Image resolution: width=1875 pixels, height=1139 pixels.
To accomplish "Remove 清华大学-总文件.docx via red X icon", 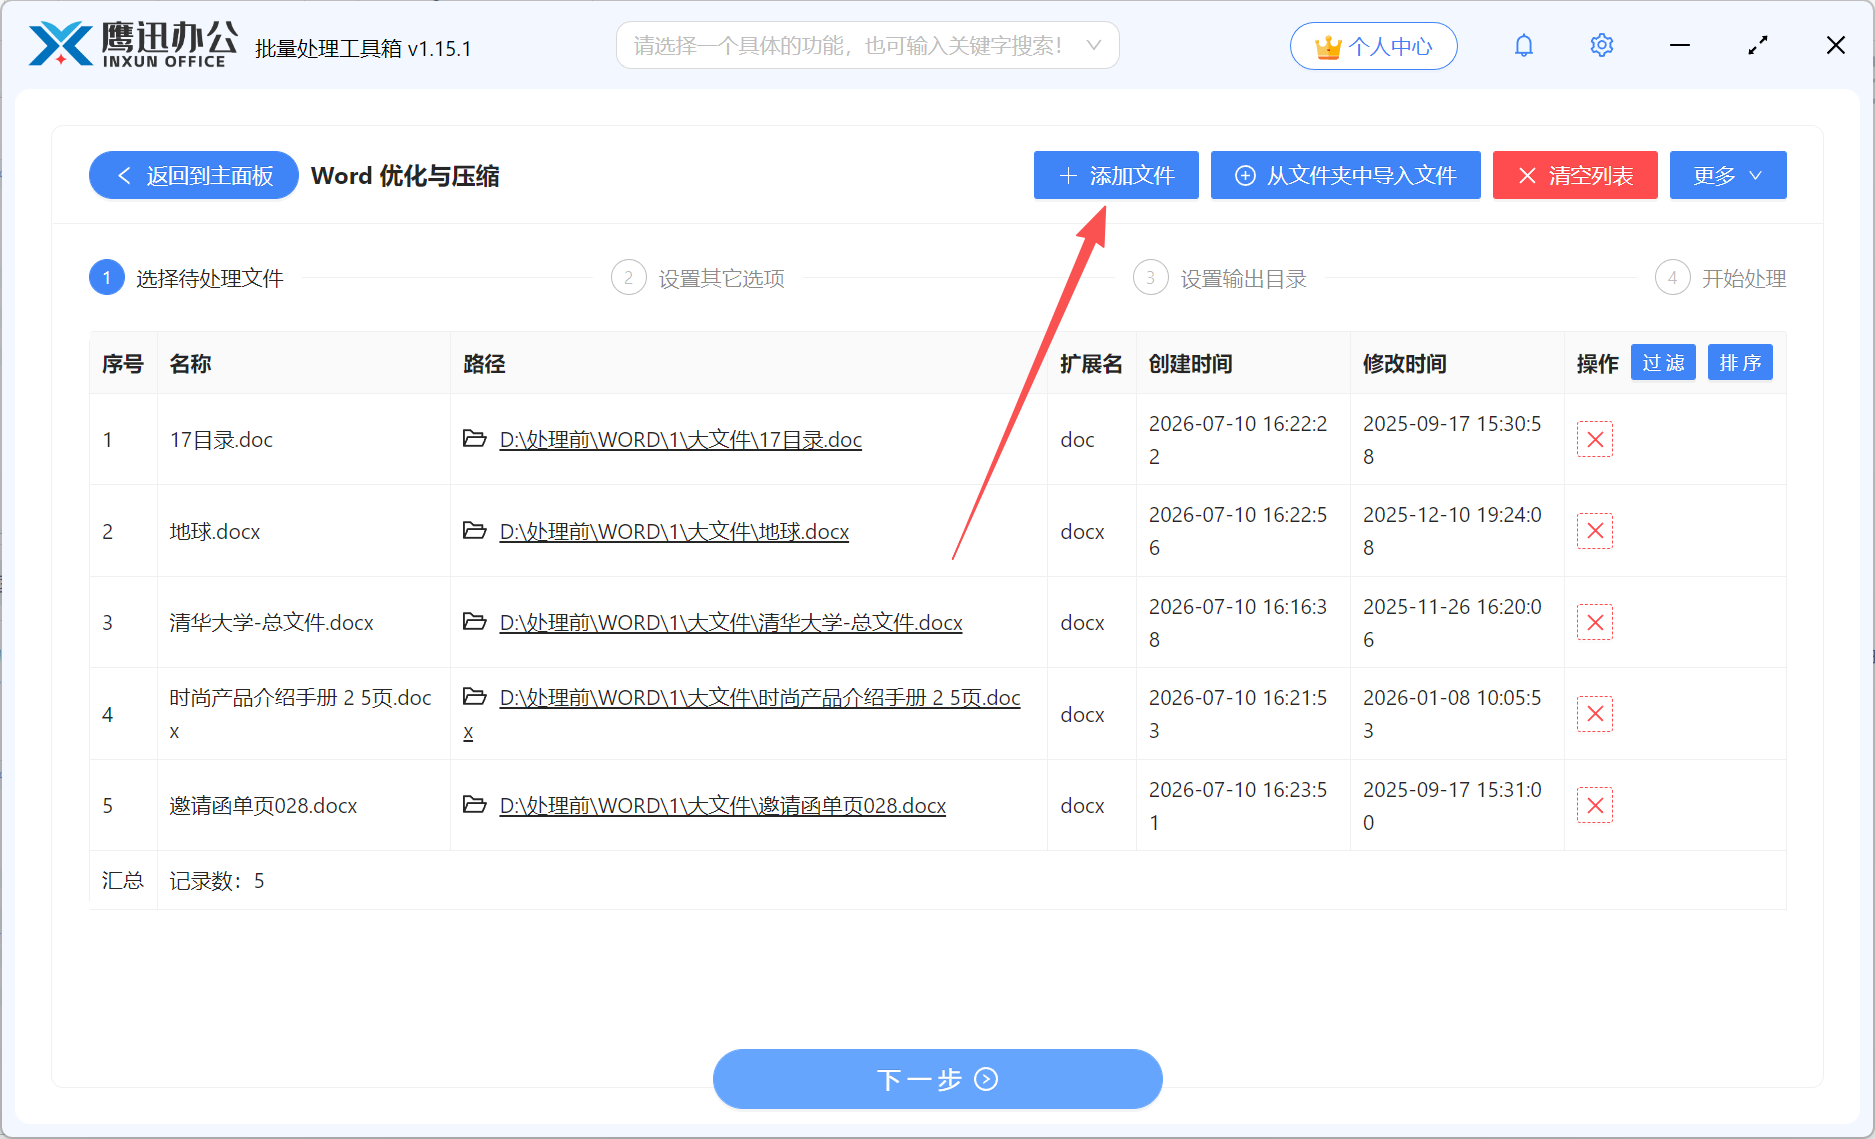I will 1595,623.
